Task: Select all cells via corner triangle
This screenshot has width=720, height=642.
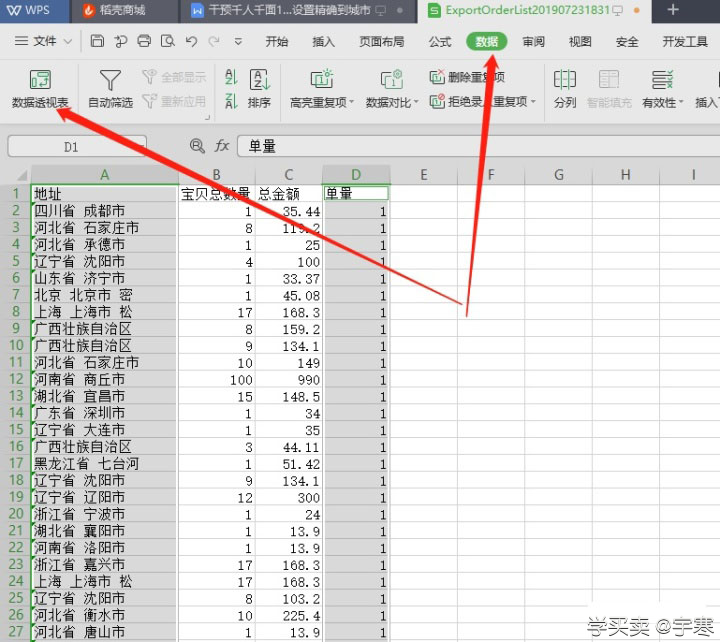Action: [22, 175]
